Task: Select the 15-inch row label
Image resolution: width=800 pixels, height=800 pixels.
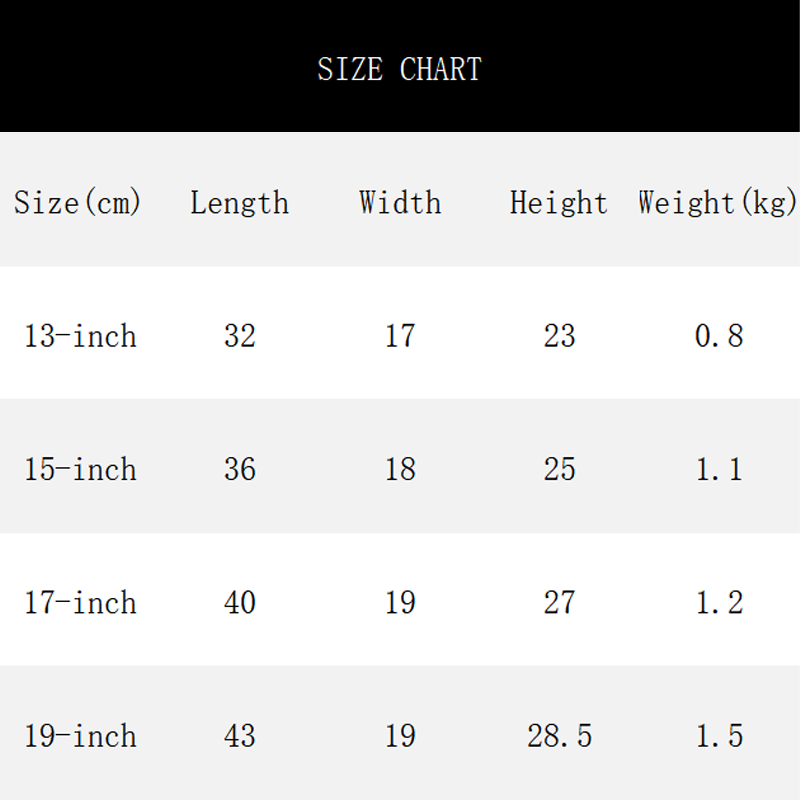Action: tap(80, 469)
